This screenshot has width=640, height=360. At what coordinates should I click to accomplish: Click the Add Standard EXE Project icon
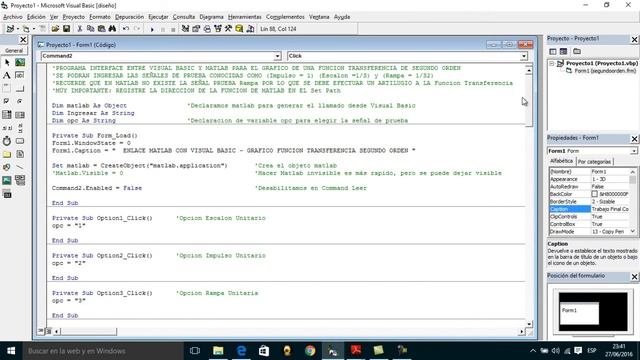pyautogui.click(x=10, y=29)
